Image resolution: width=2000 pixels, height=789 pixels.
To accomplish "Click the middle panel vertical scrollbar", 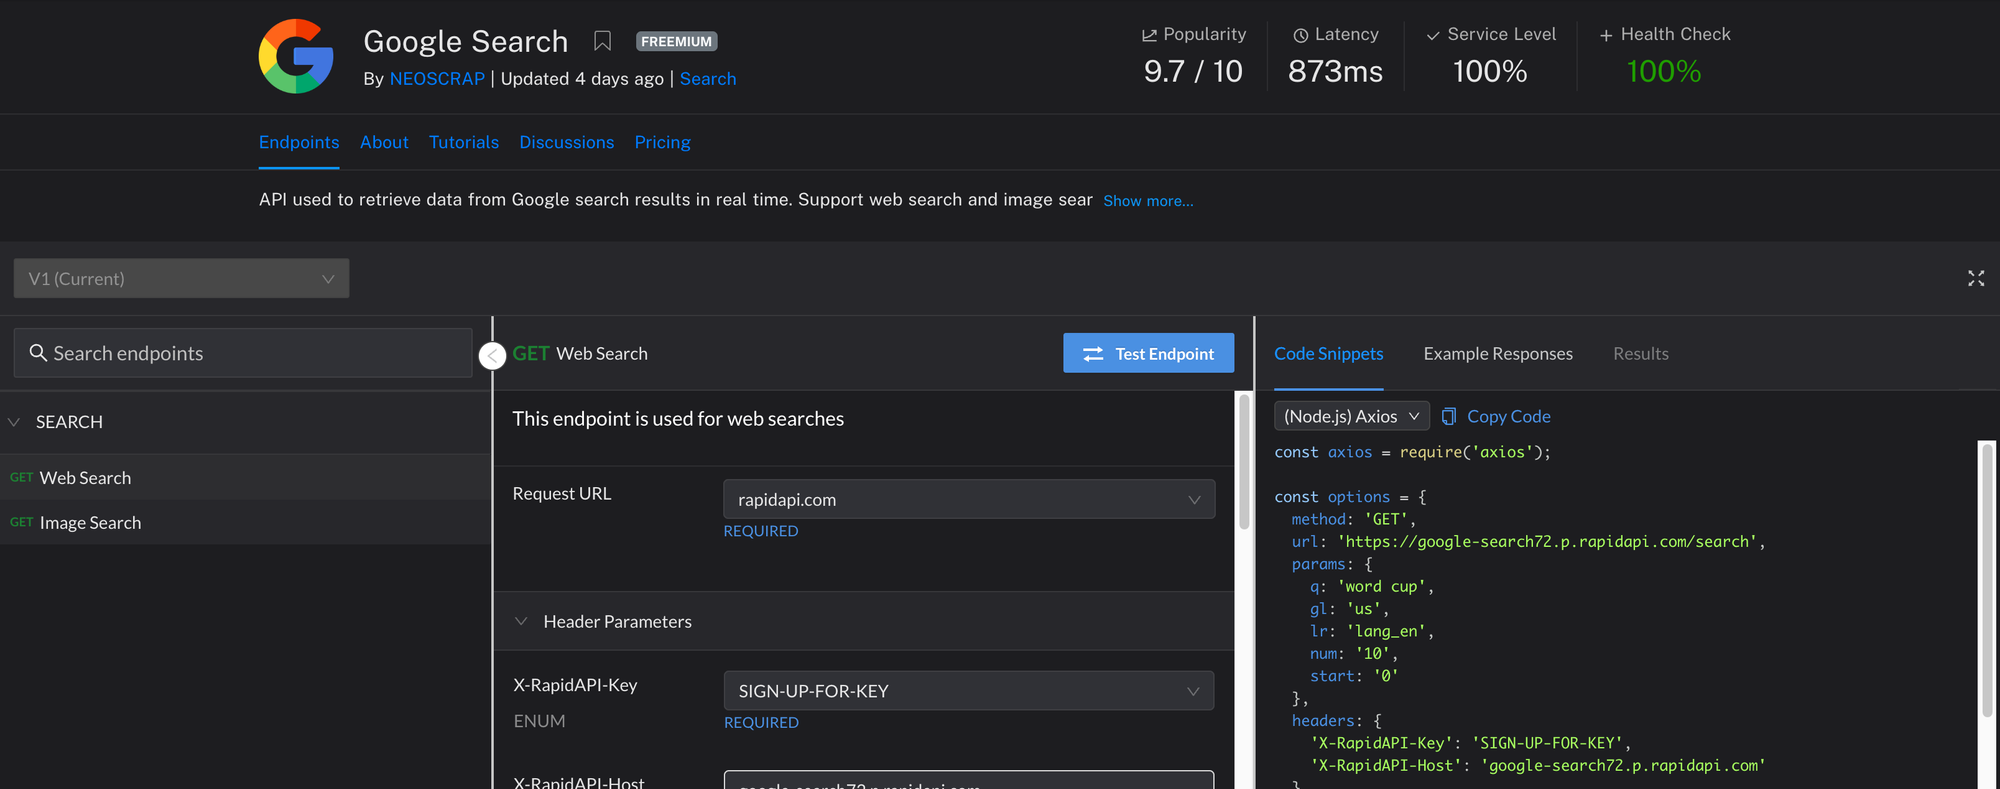I will coord(1244,462).
